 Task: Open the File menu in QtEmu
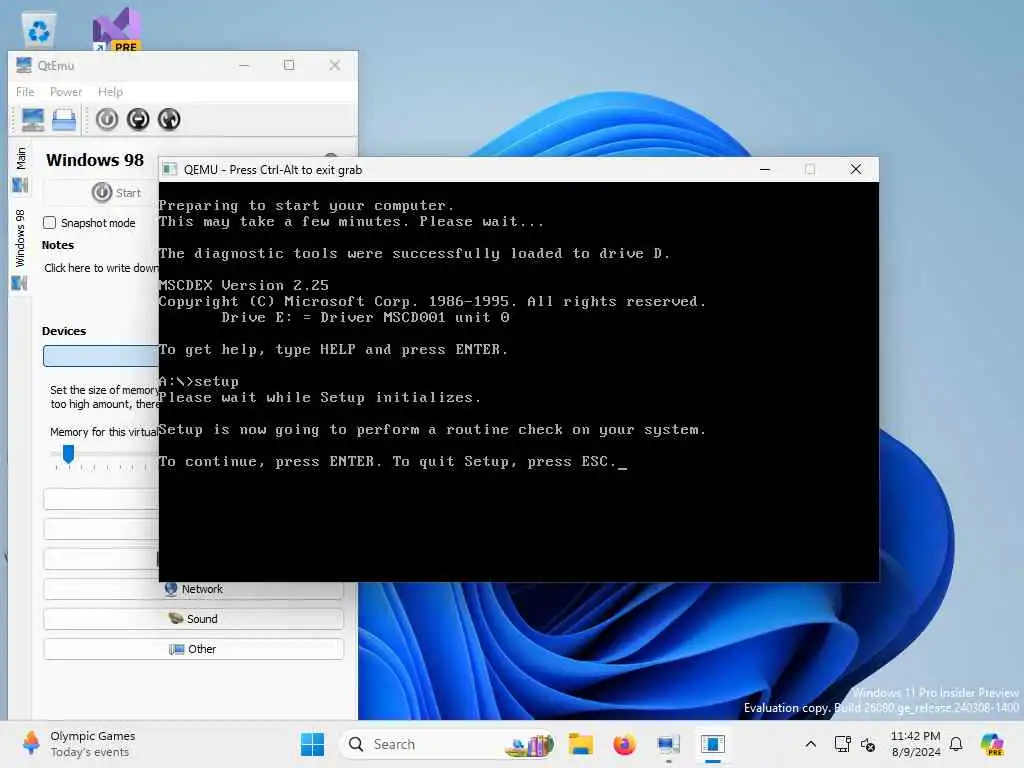(25, 92)
